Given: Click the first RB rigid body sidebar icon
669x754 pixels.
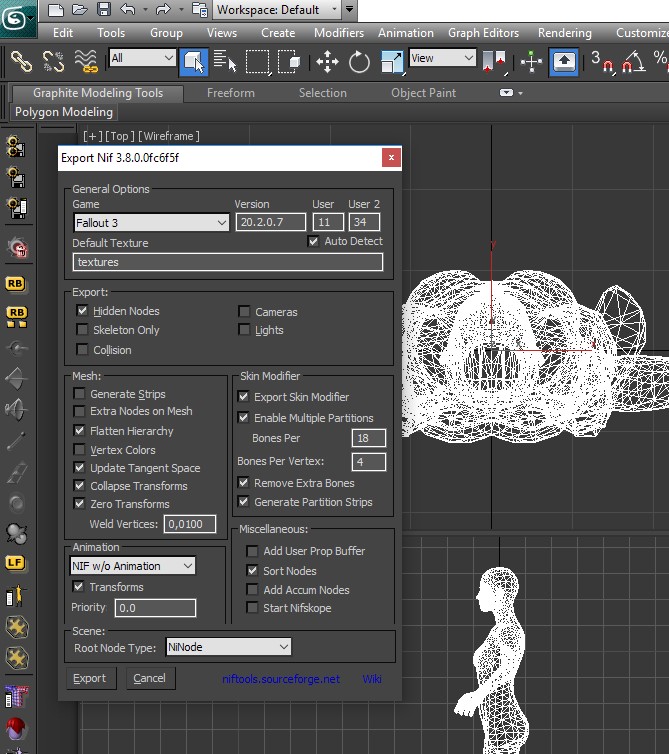Looking at the screenshot, I should pyautogui.click(x=16, y=284).
